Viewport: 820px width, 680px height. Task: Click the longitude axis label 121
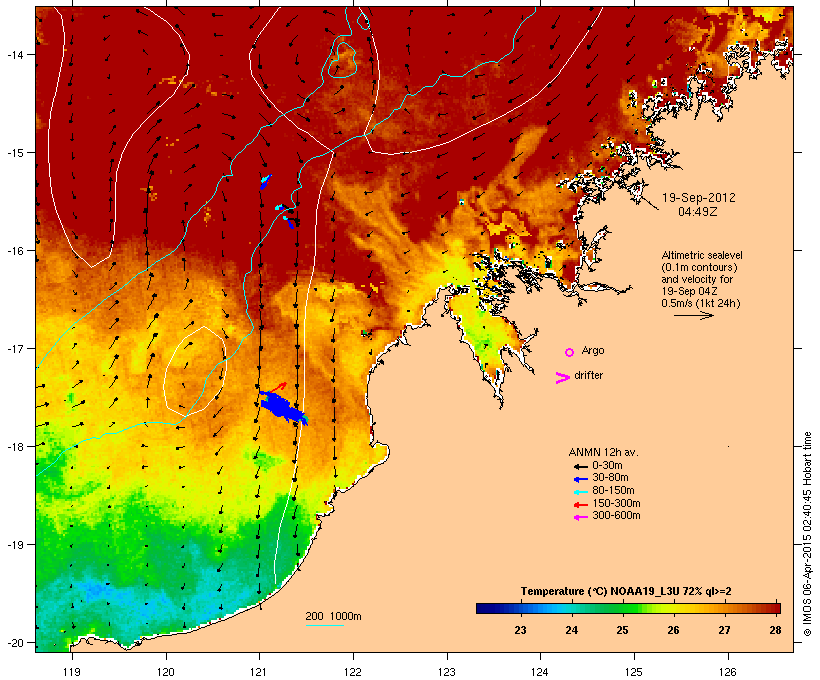click(x=259, y=672)
